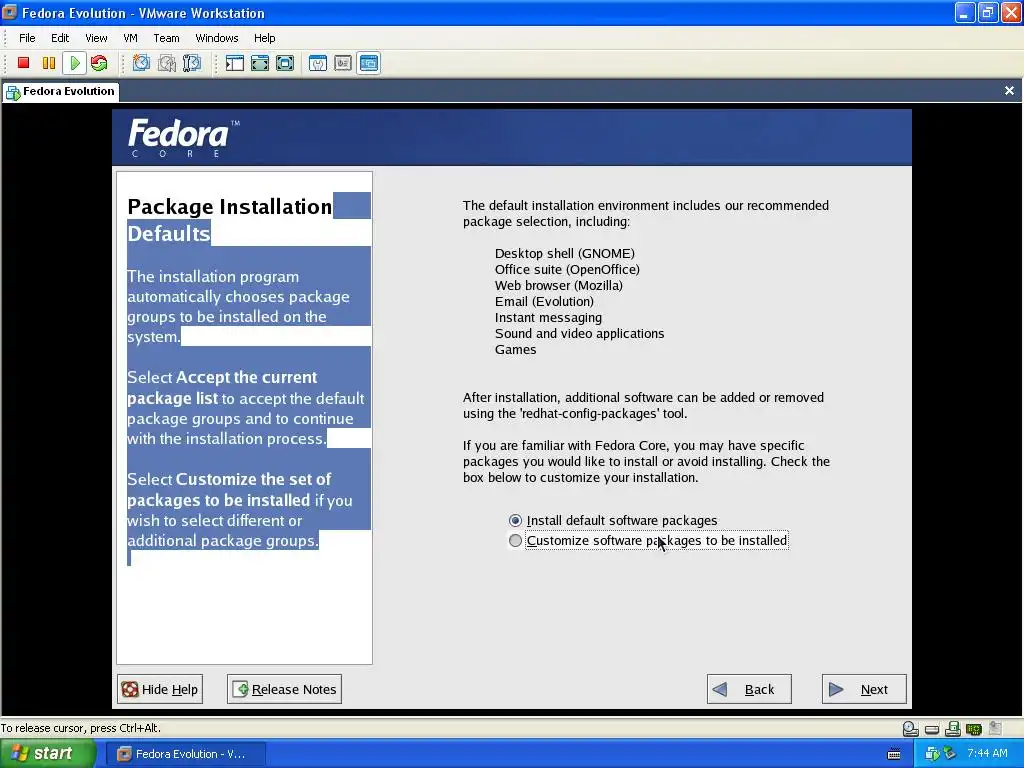1024x768 pixels.
Task: Click the 'To release cursor' status bar text
Action: (80, 728)
